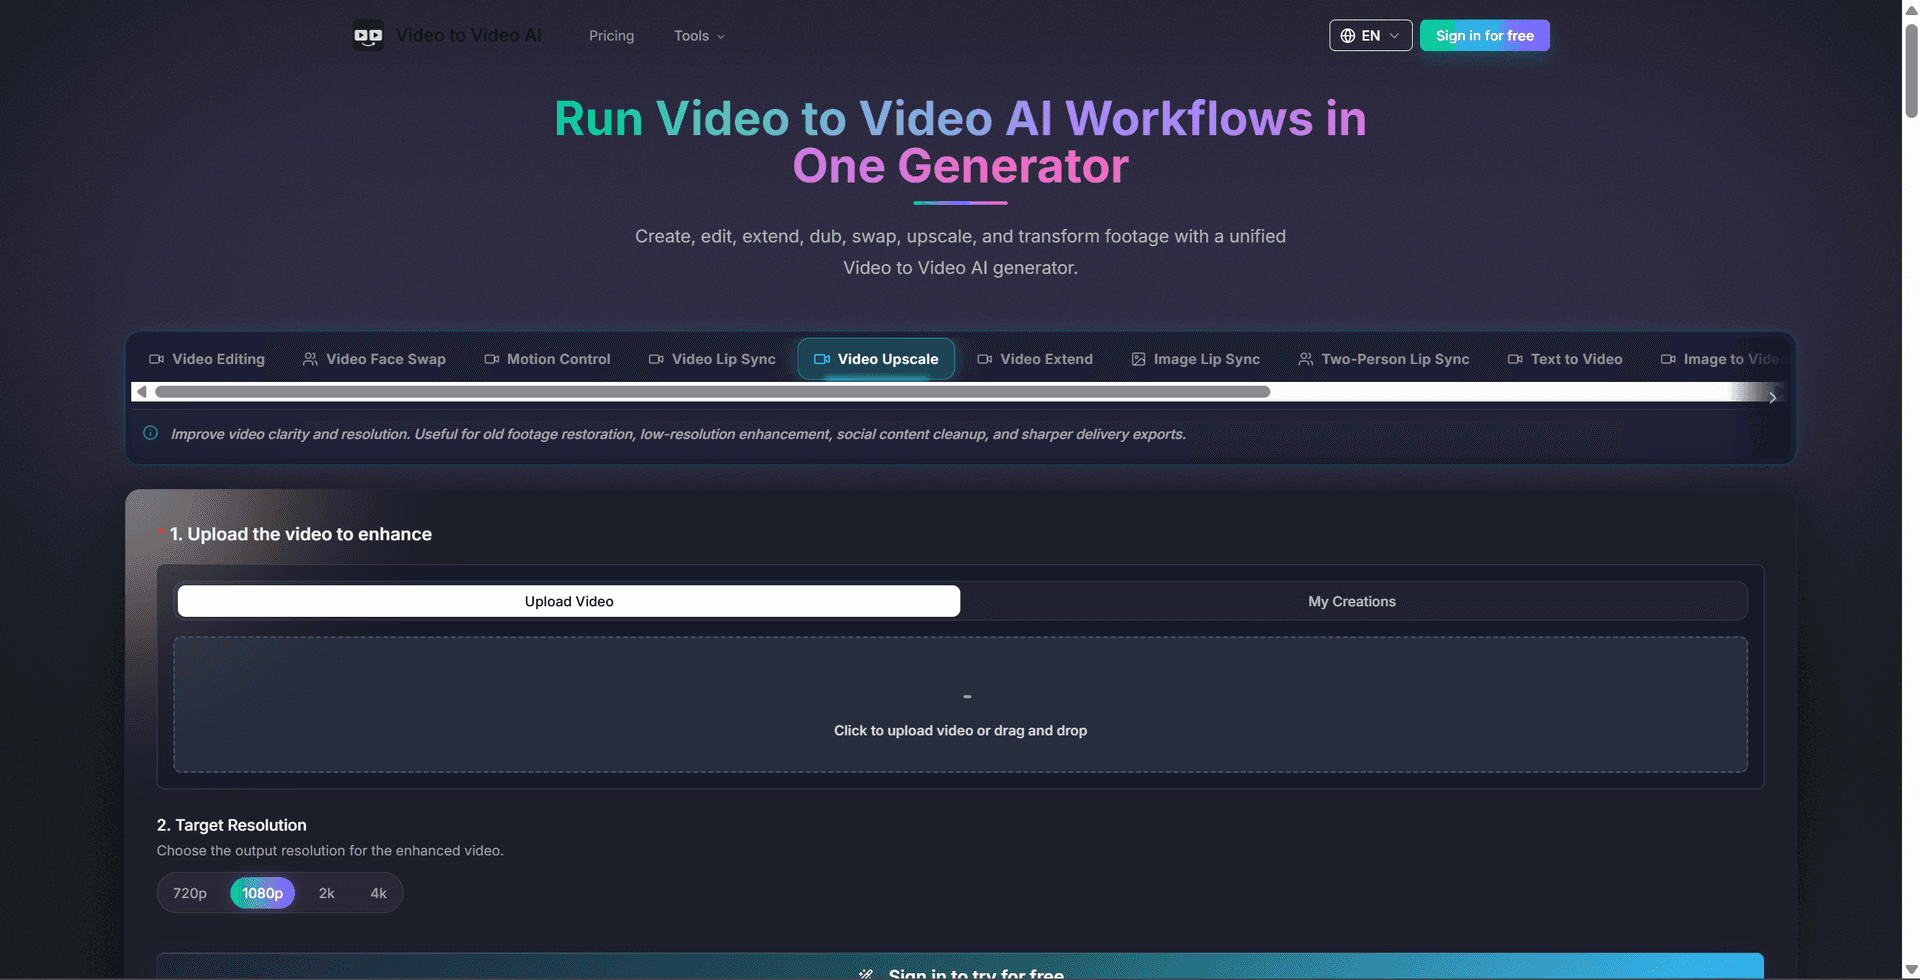Viewport: 1920px width, 980px height.
Task: Open the Video Face Swap tab
Action: click(374, 359)
